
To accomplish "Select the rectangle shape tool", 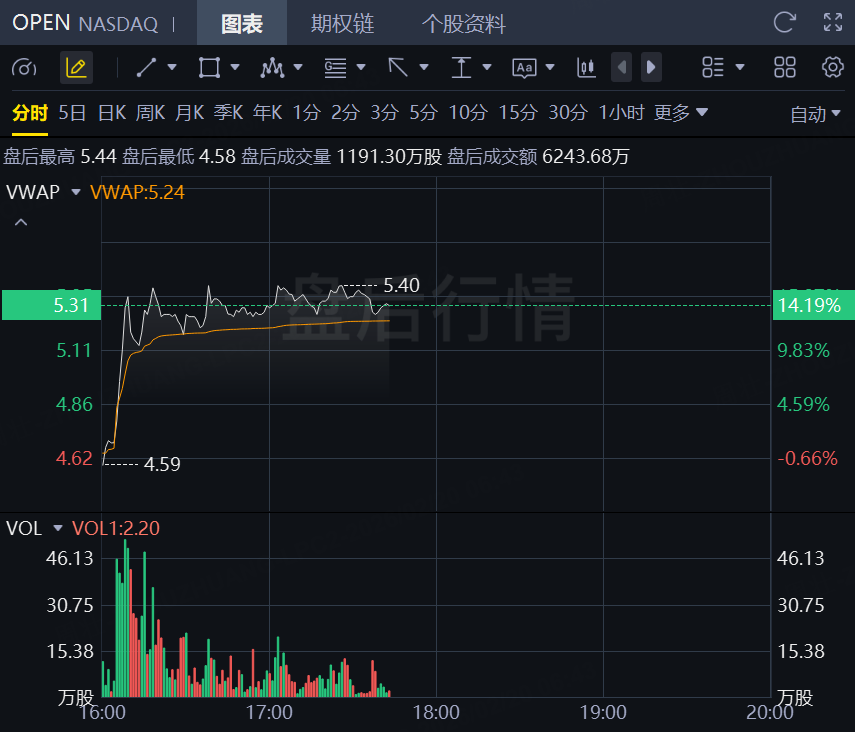I will pos(209,68).
